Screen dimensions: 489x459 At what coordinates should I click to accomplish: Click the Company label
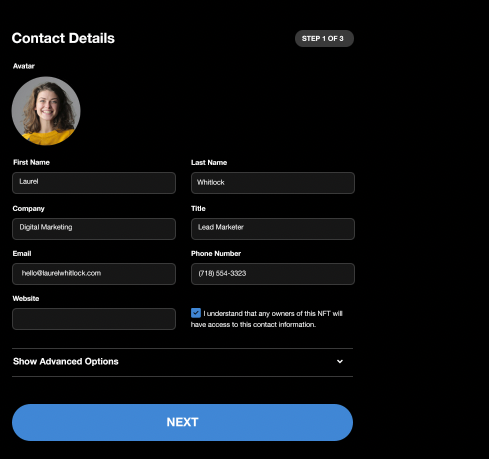pos(28,209)
